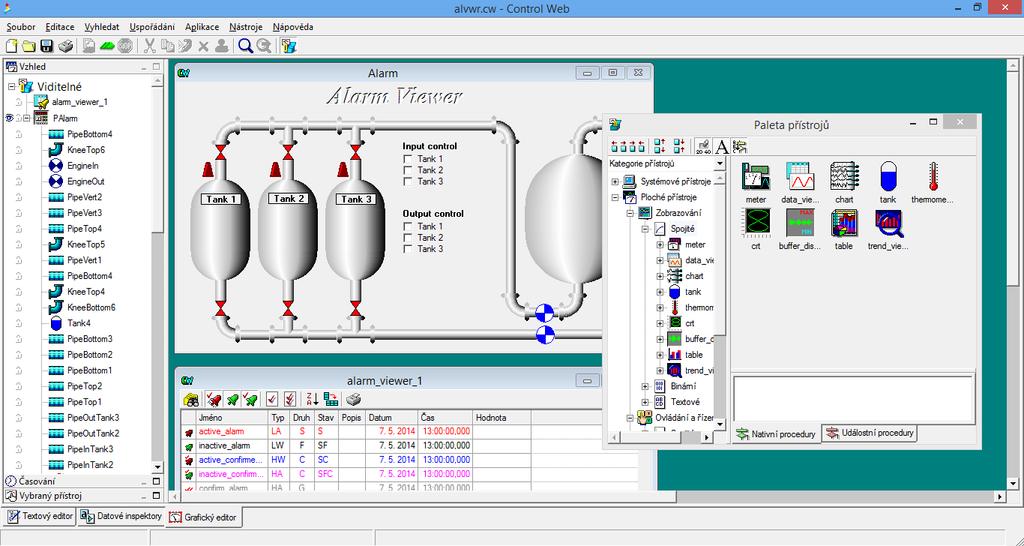Toggle the eye visibility icon beside PAlarm
The image size is (1024, 546).
click(9, 118)
